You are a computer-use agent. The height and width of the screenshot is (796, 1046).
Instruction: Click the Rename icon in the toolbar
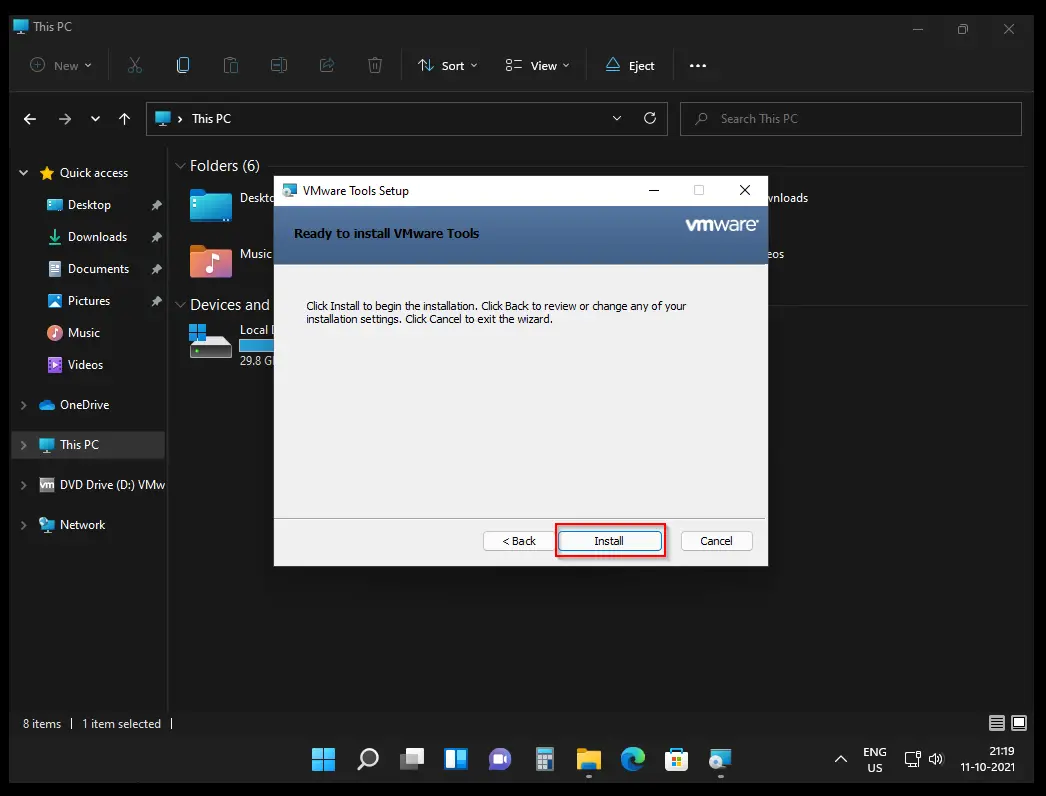[x=279, y=65]
